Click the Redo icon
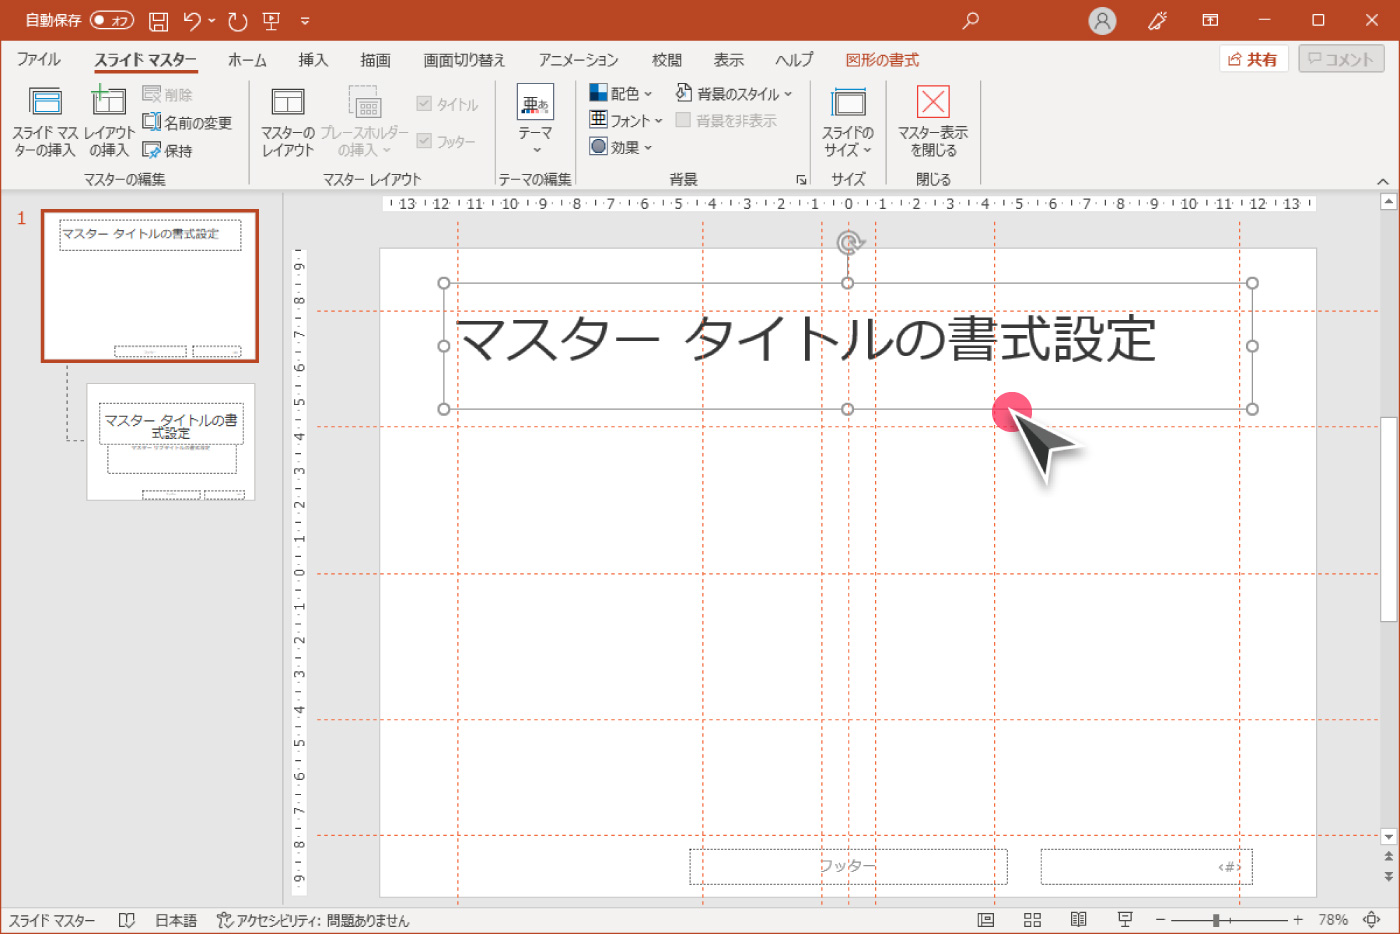 pyautogui.click(x=237, y=21)
